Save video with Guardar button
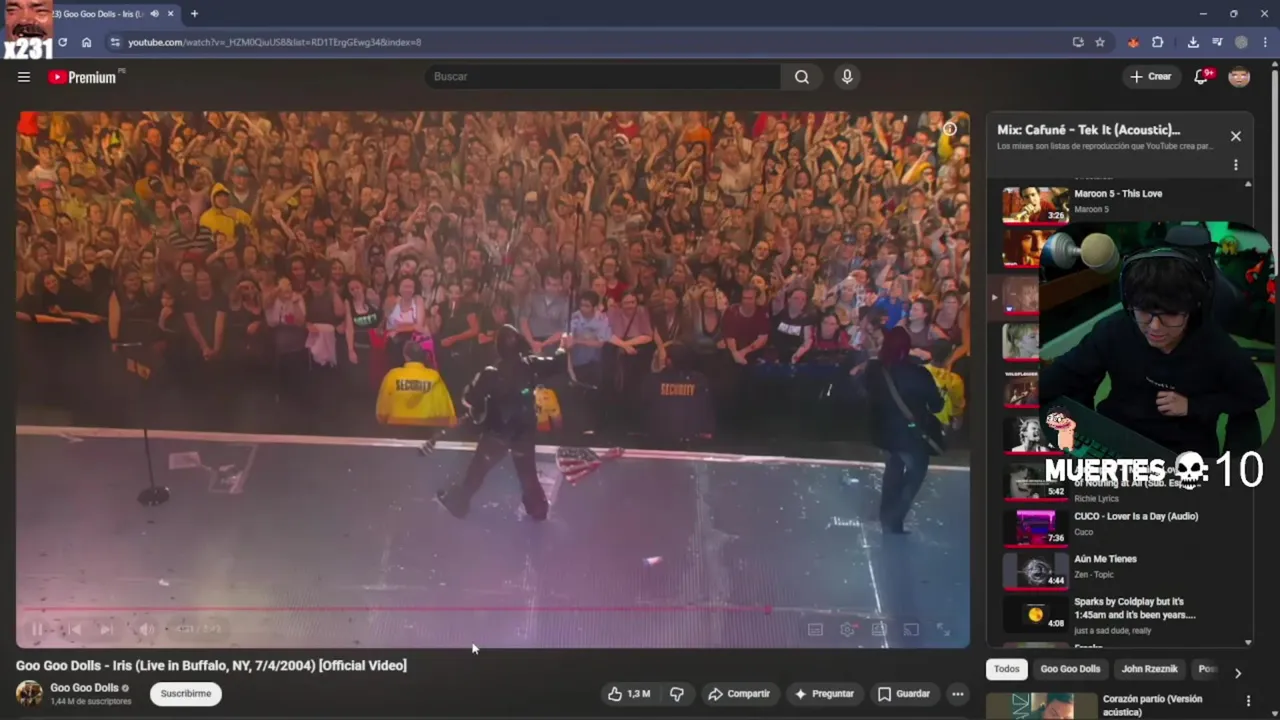The image size is (1280, 720). pos(904,693)
